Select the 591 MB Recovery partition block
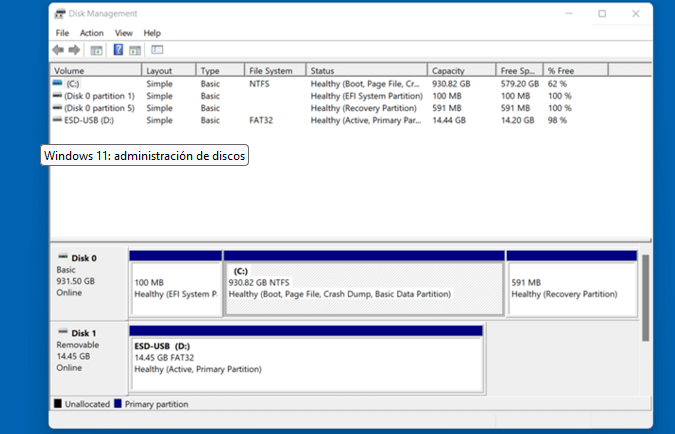This screenshot has width=675, height=434. 572,284
